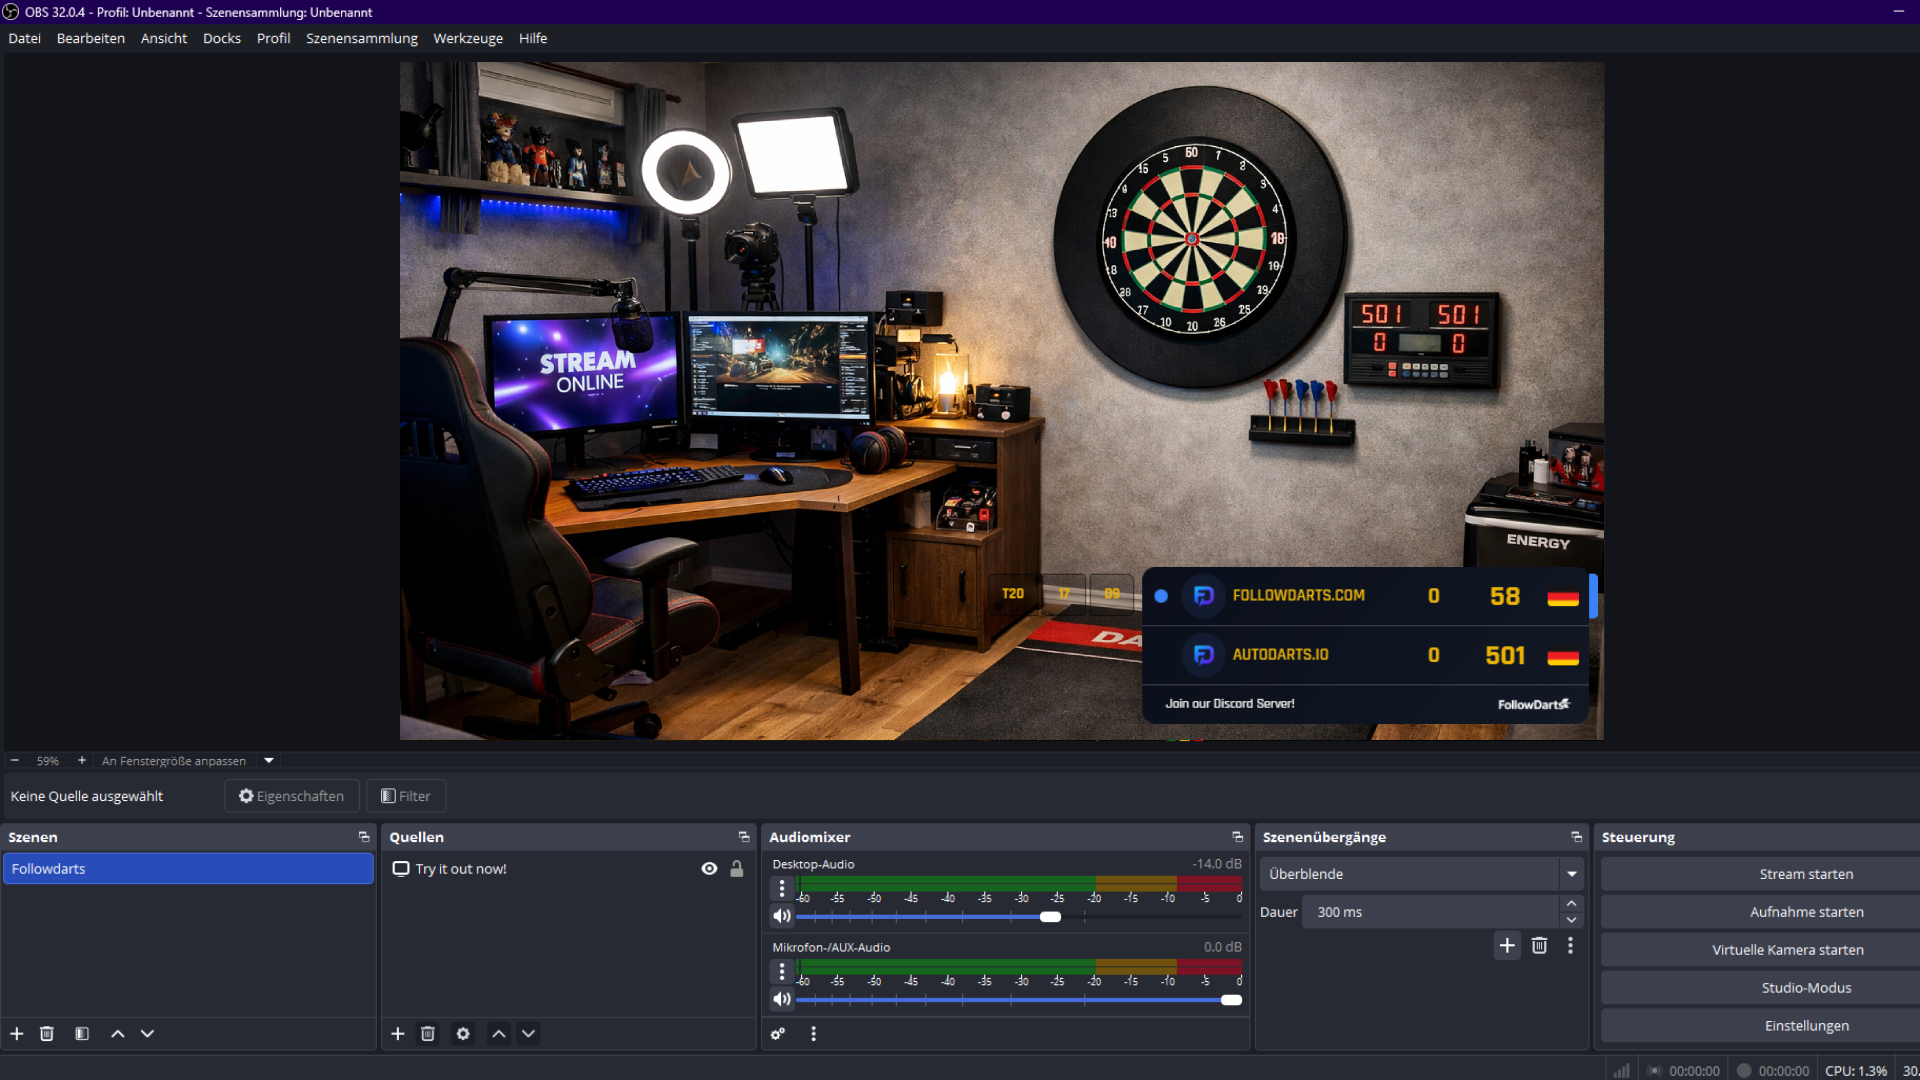This screenshot has height=1080, width=1920.
Task: Open OBS Einstellungen
Action: [1807, 1025]
